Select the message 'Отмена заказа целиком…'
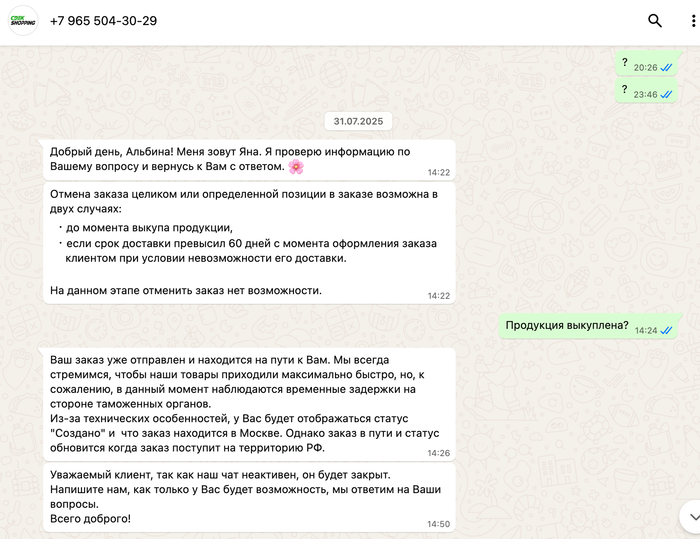Screen dimensions: 700x539 point(249,243)
